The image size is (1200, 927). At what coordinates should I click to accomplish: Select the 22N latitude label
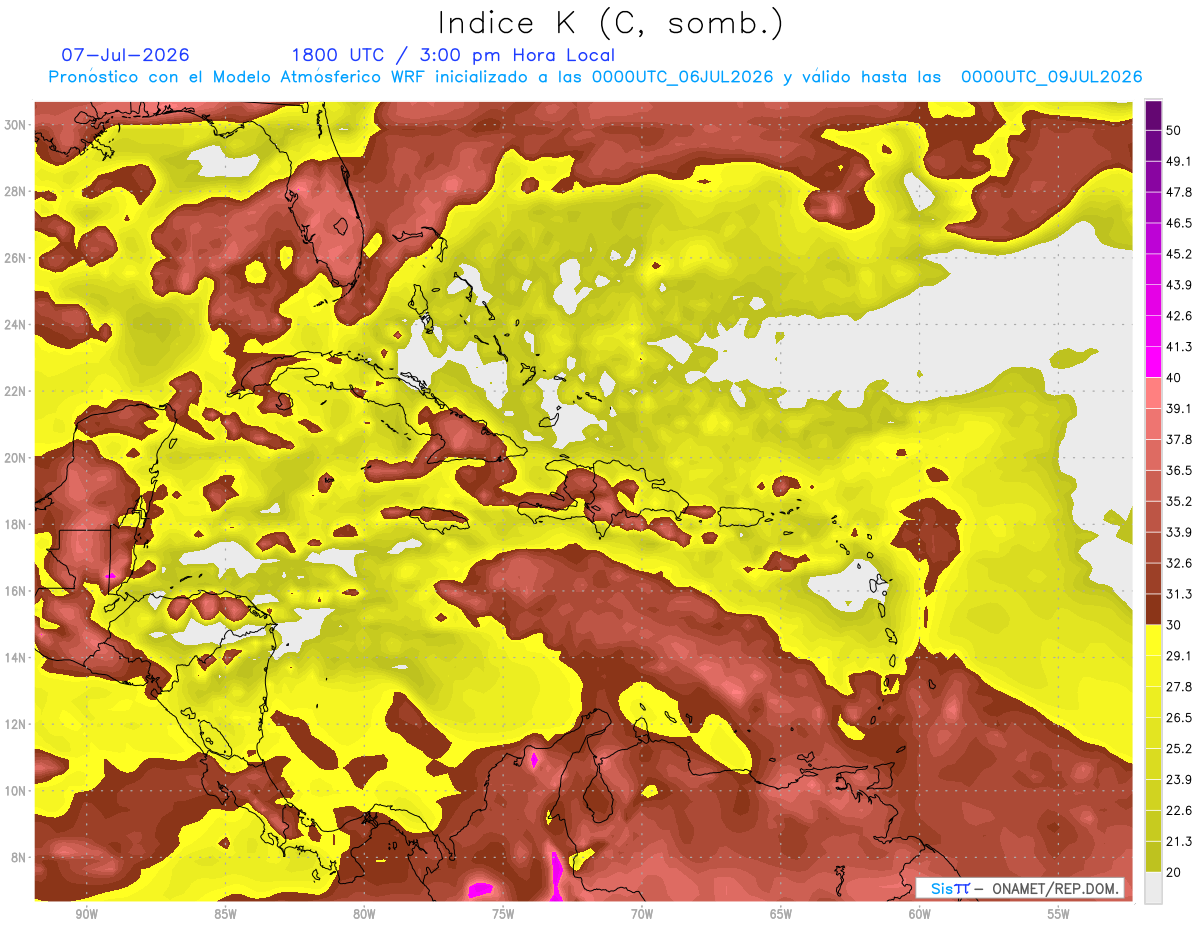16,391
